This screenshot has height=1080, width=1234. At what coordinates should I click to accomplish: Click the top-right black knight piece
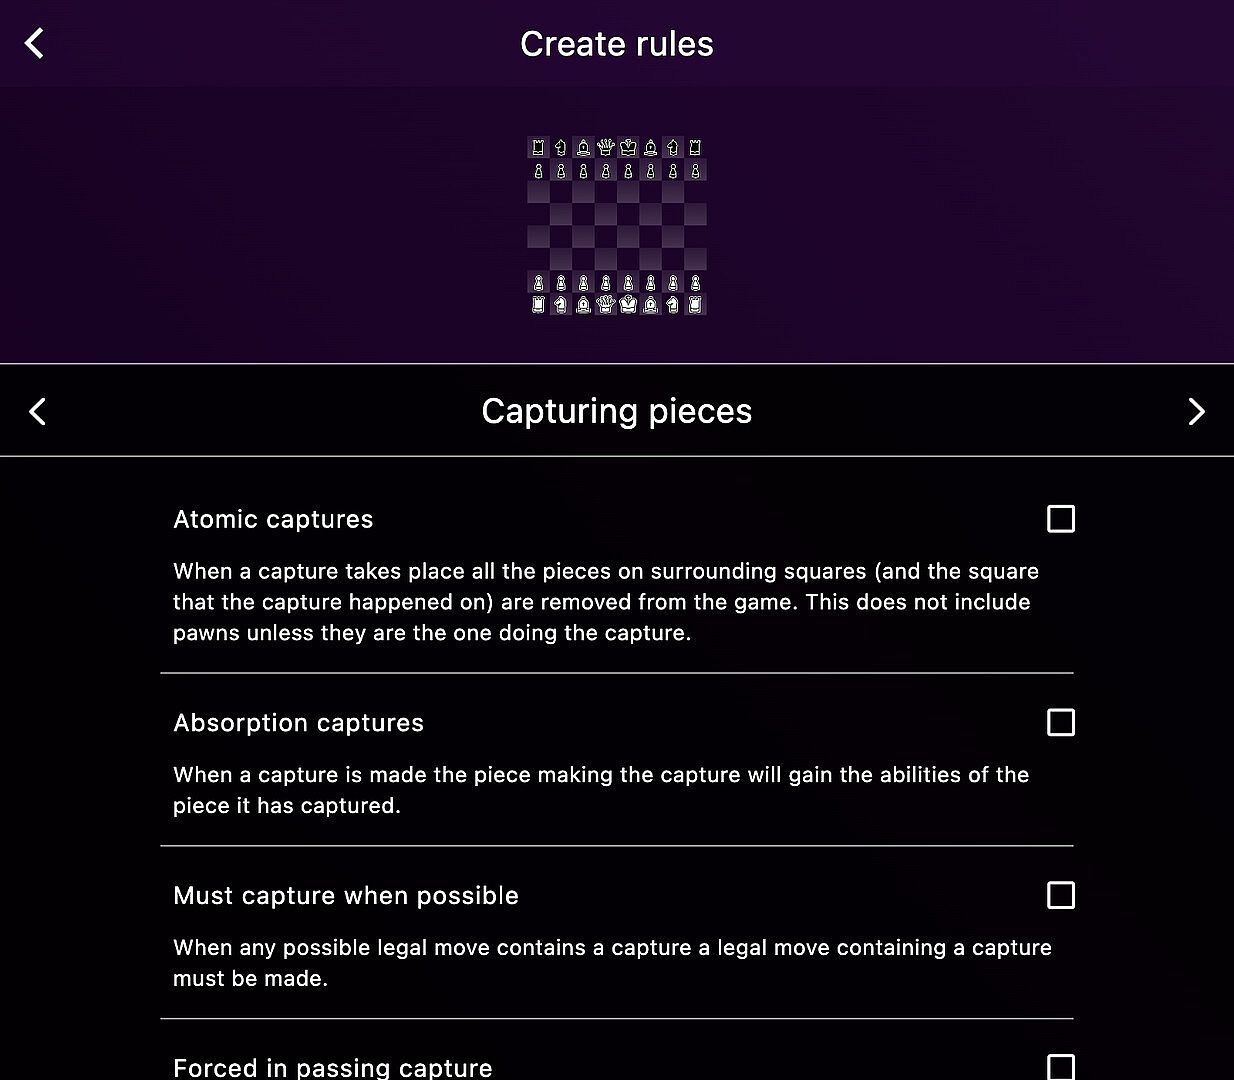coord(673,148)
